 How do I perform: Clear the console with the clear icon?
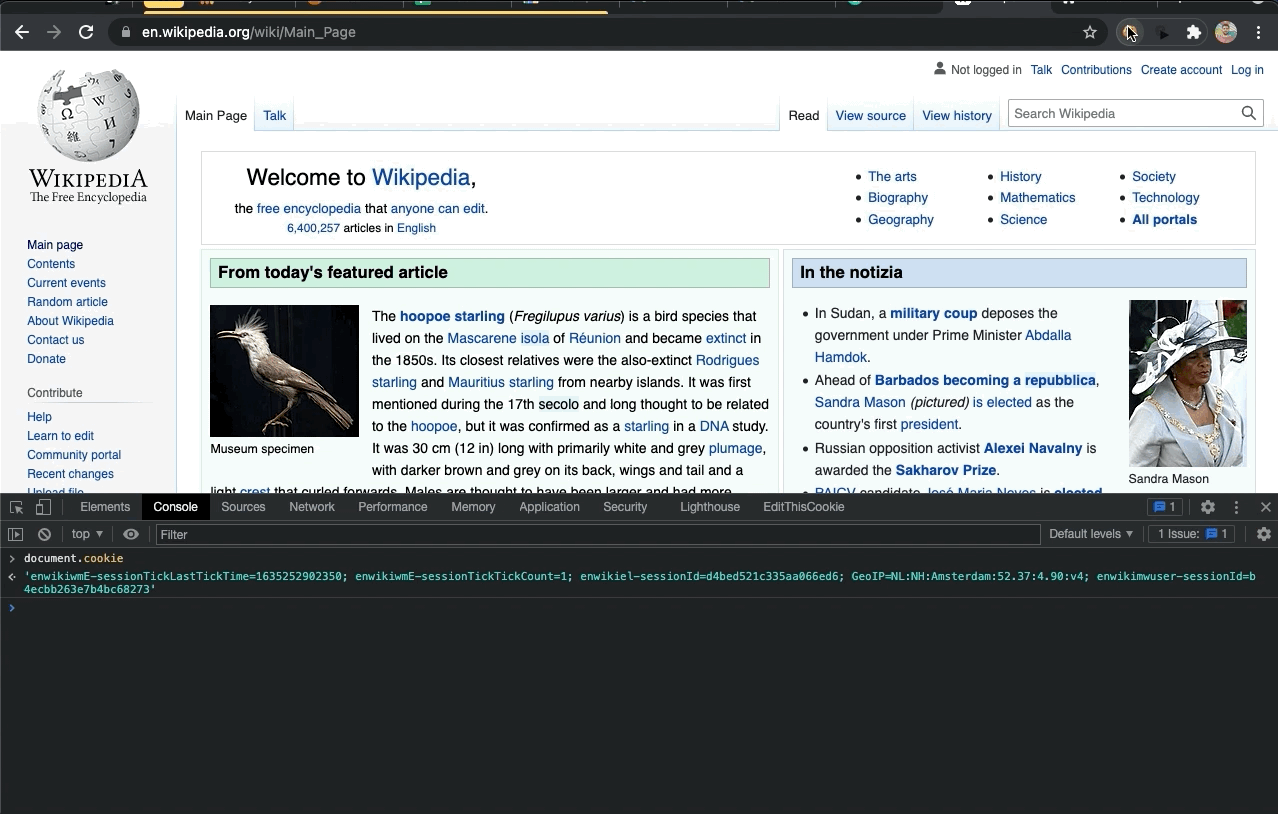pos(44,534)
